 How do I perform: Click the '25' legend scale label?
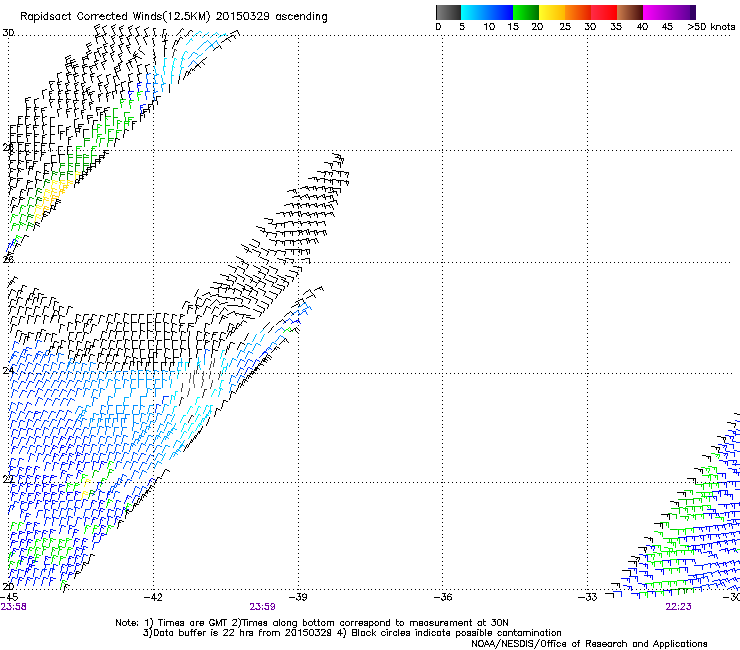pos(565,27)
